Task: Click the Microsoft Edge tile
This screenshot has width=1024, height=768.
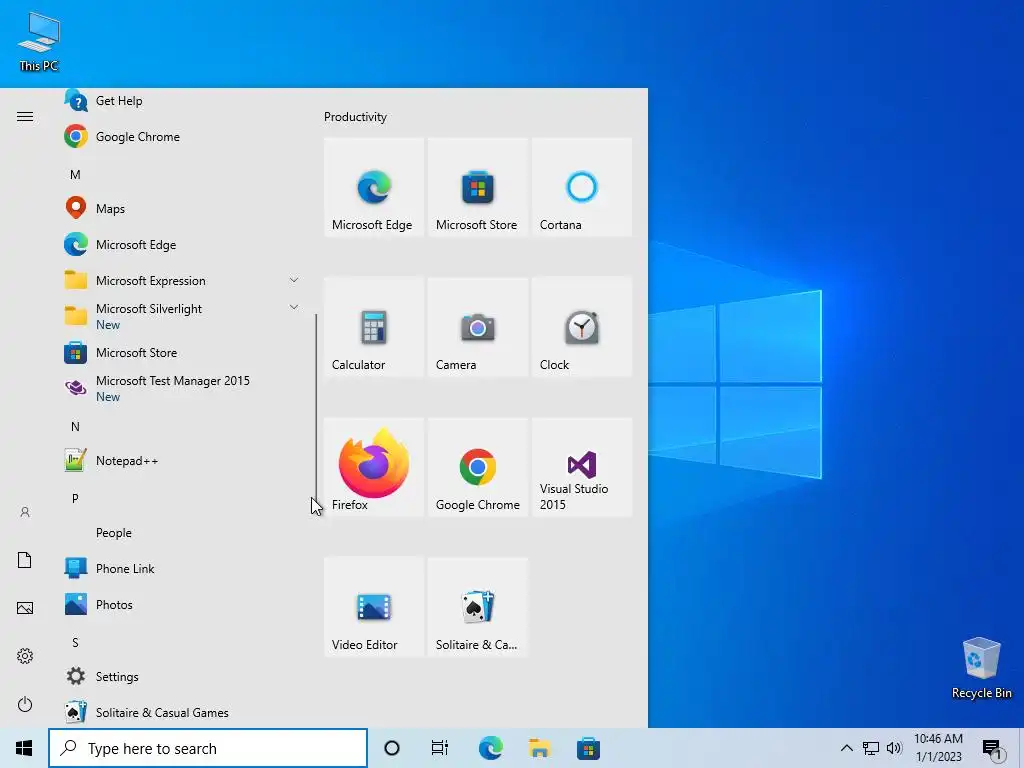Action: tap(374, 187)
